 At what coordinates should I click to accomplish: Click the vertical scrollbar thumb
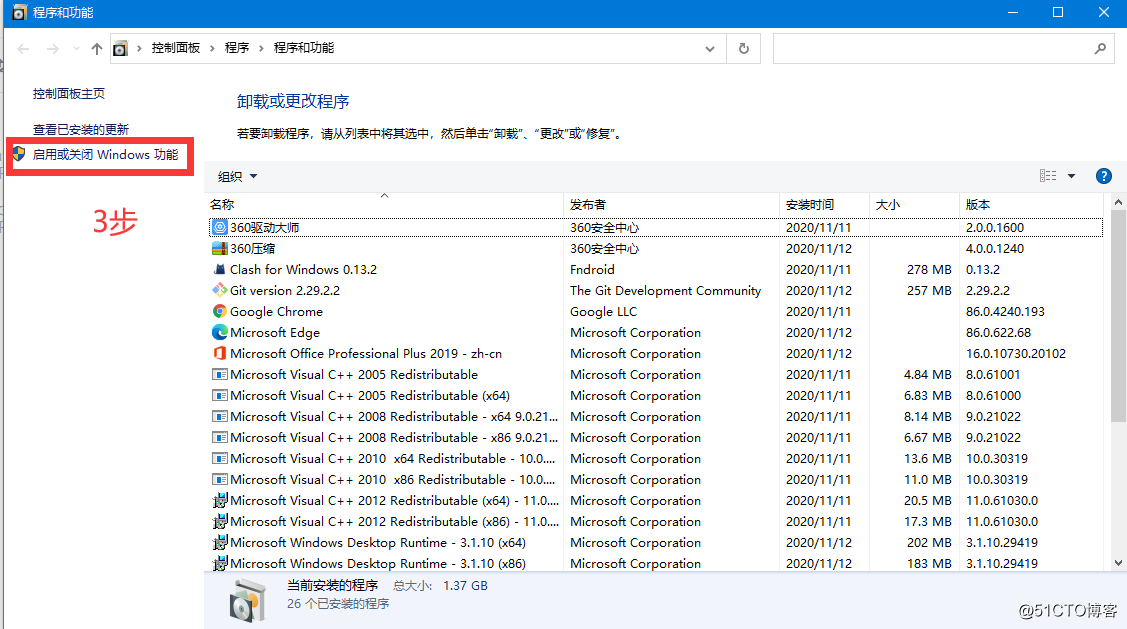(x=1118, y=316)
